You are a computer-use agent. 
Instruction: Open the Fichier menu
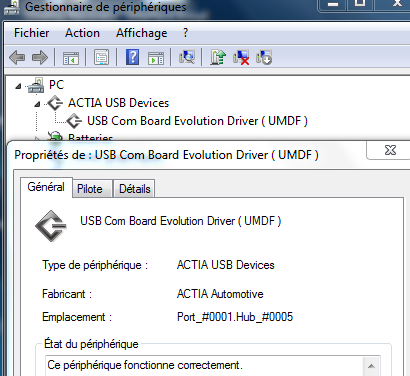coord(32,33)
